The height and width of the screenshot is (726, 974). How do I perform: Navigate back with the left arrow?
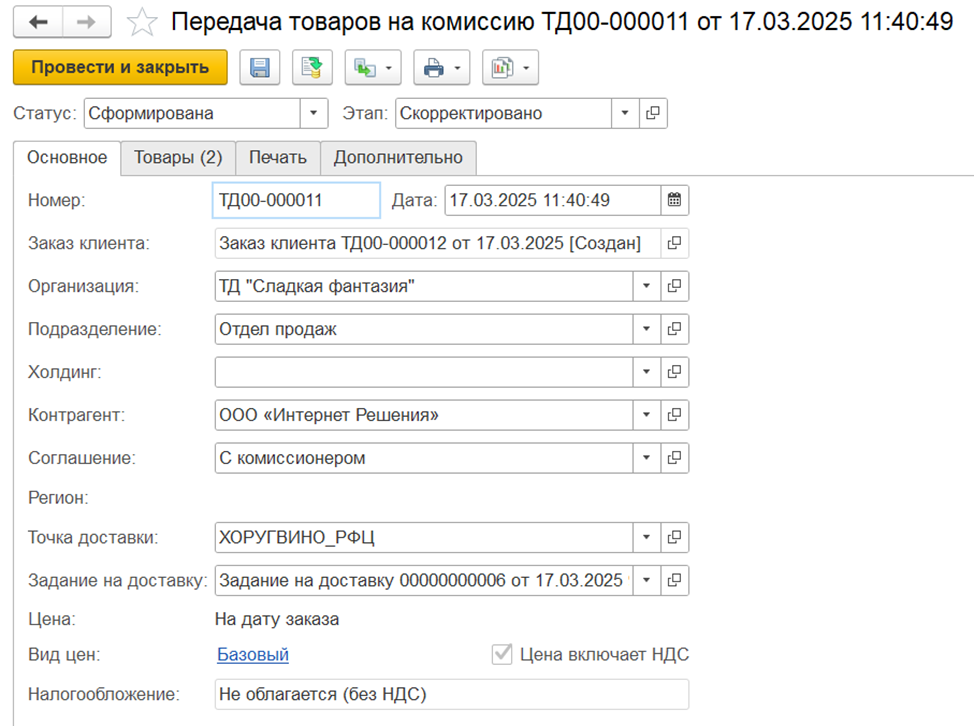(x=44, y=21)
